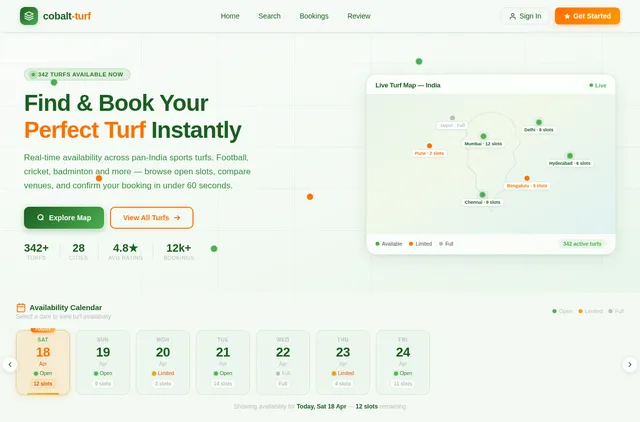Click the Limited legend in calendar header
The image size is (640, 422).
click(590, 311)
